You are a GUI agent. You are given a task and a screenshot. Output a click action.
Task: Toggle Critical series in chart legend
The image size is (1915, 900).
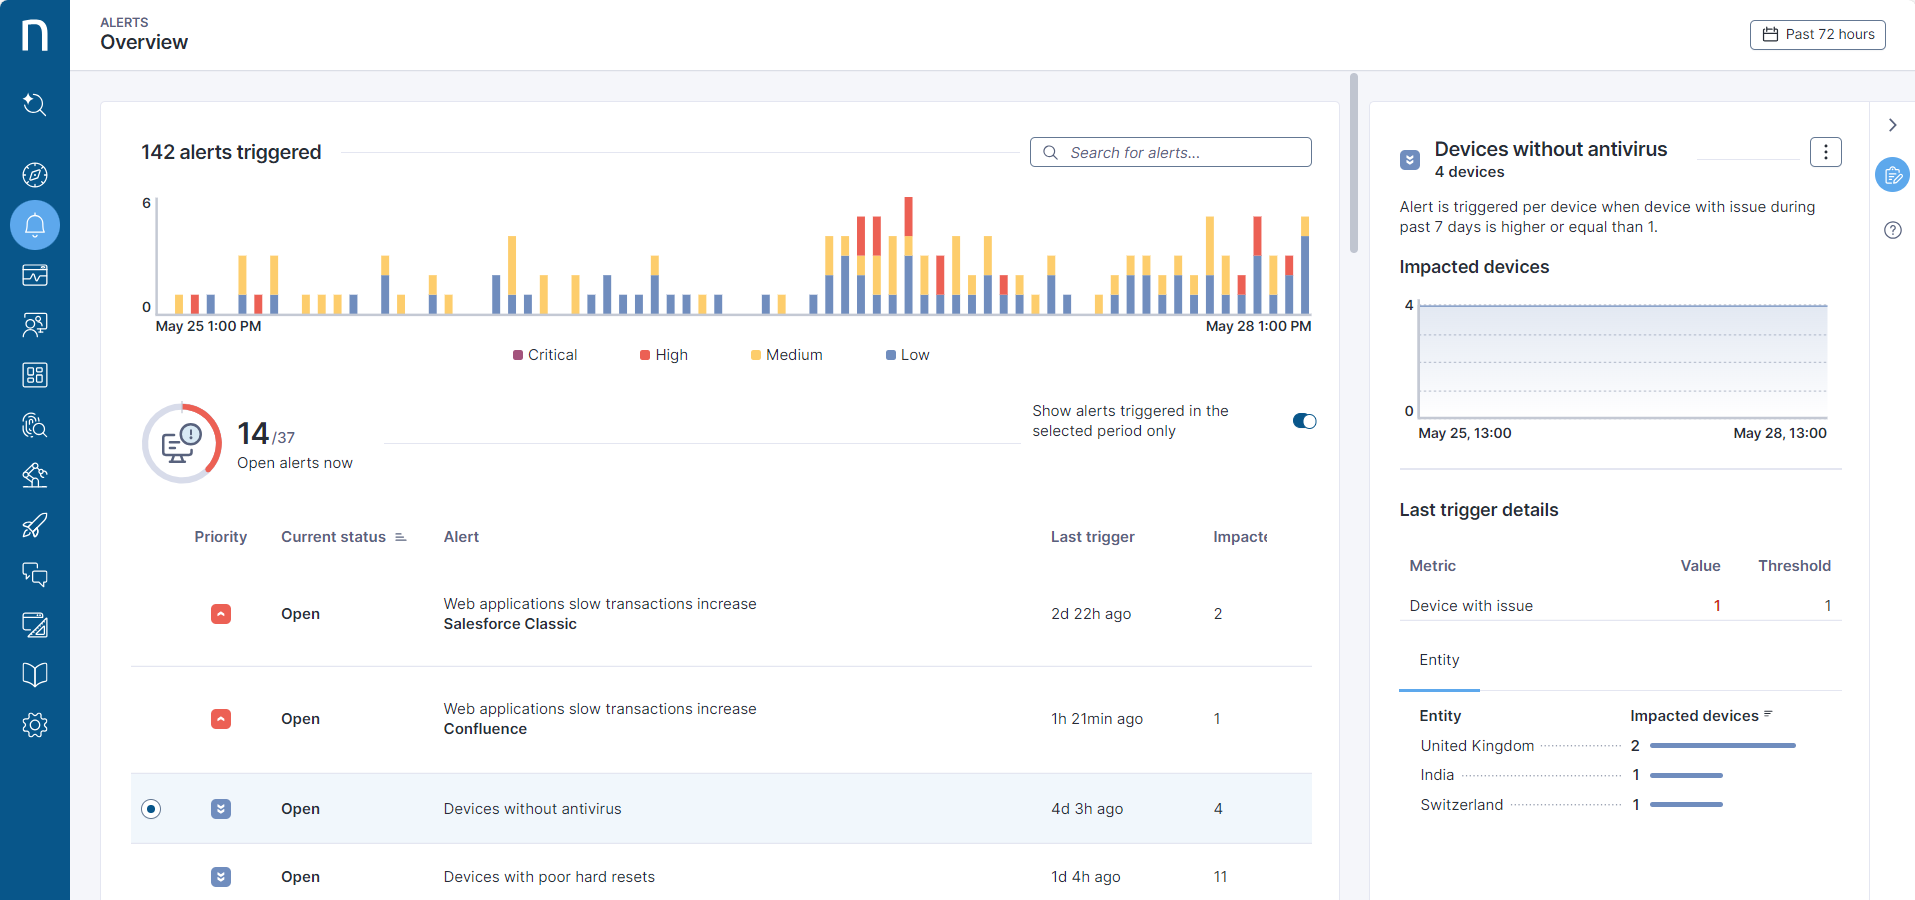coord(545,355)
